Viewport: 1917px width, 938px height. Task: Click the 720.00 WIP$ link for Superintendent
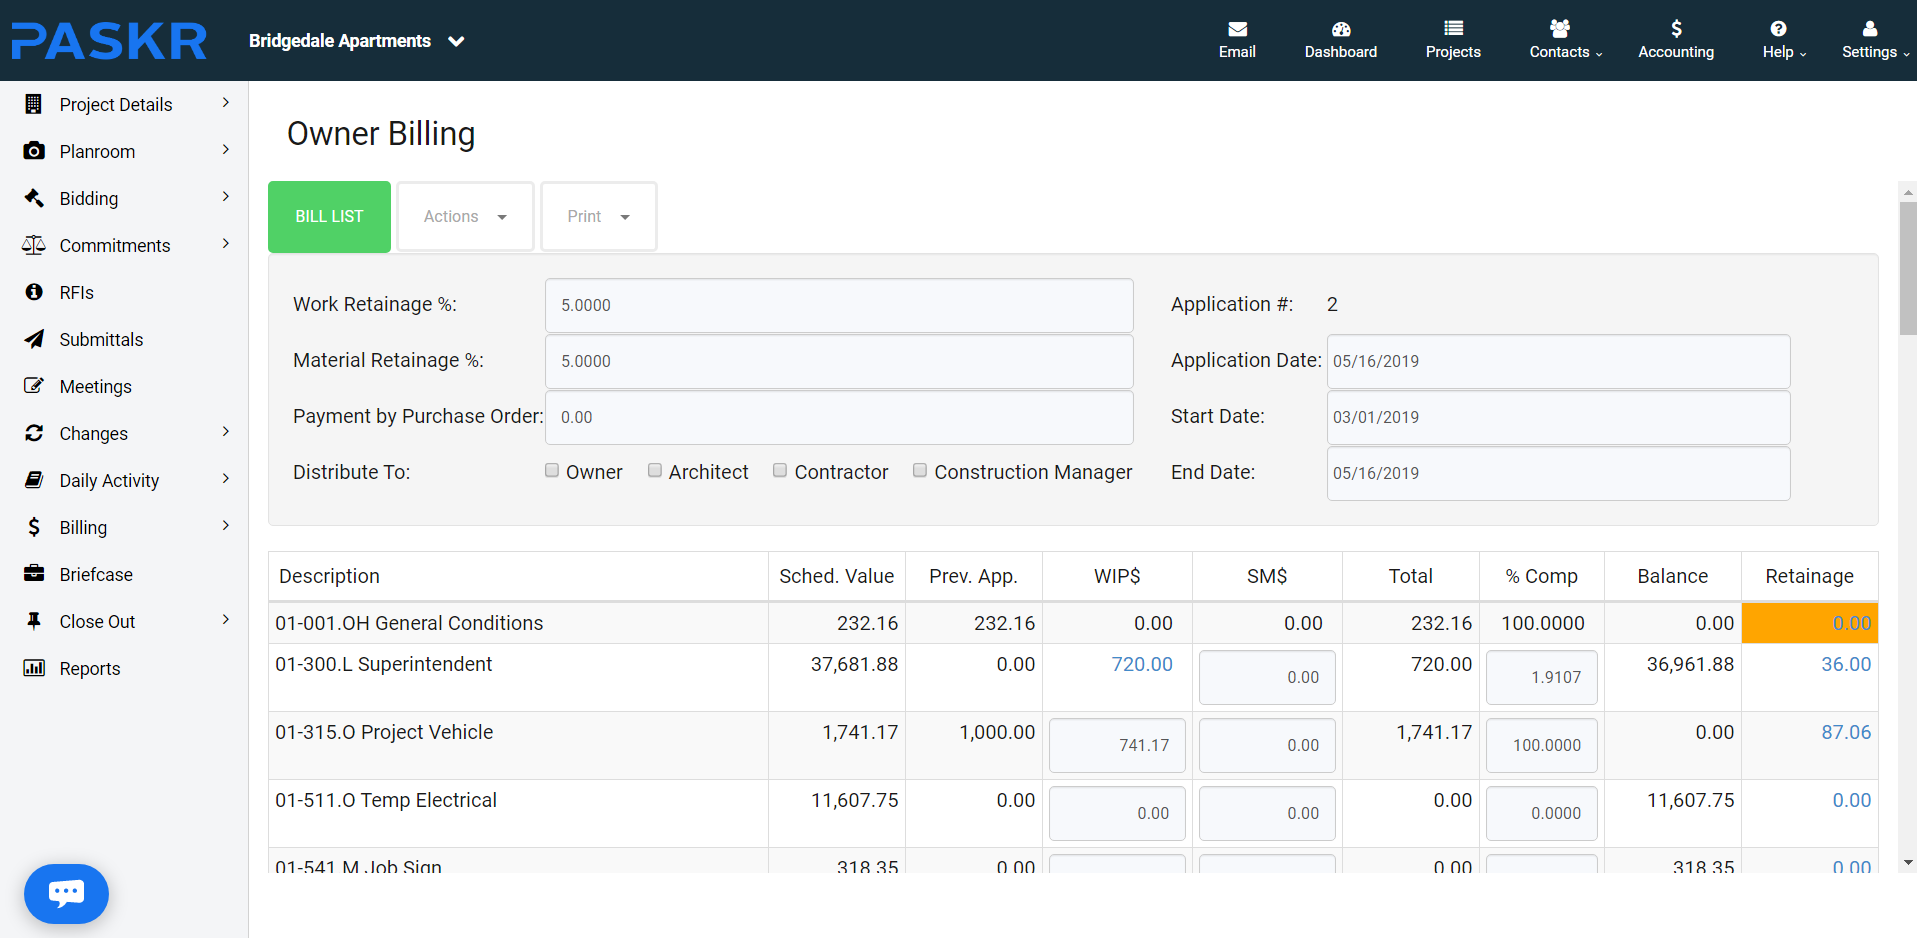(1141, 664)
